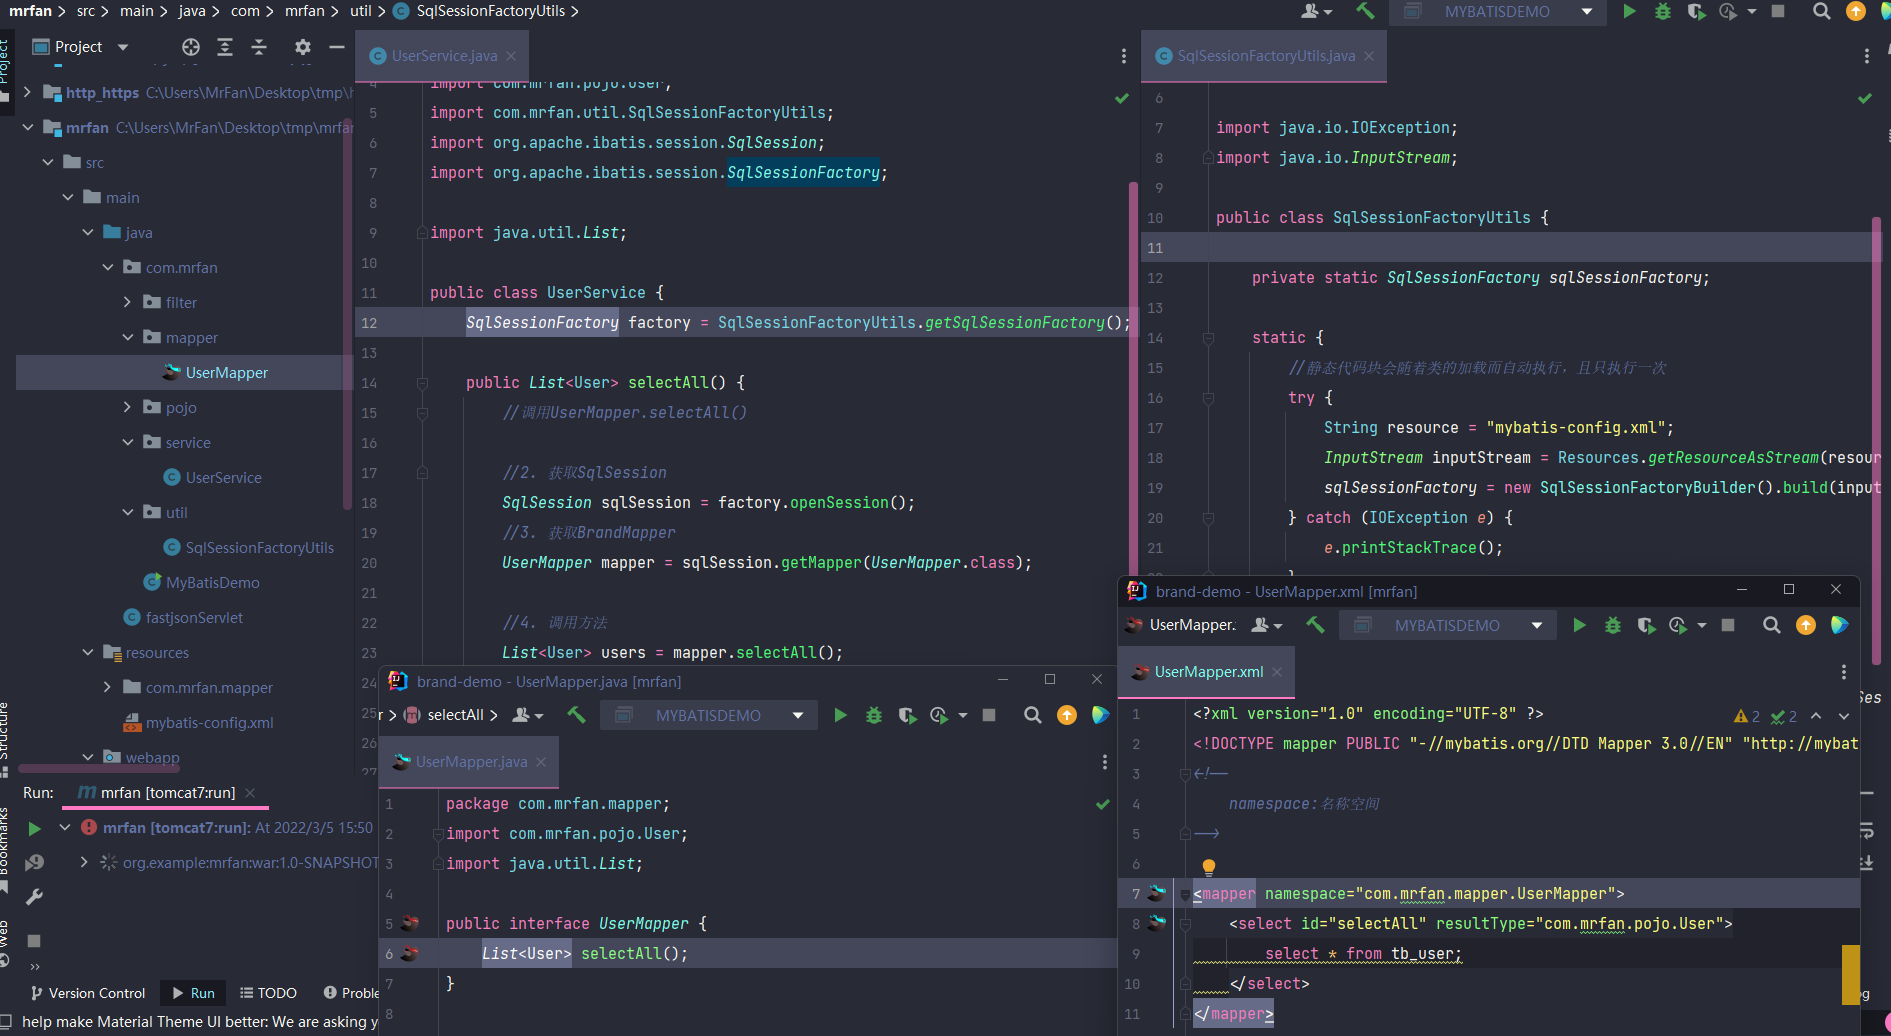Screen dimensions: 1891x1036
Task: Select fastjsonServlet in project tree
Action: pos(183,617)
